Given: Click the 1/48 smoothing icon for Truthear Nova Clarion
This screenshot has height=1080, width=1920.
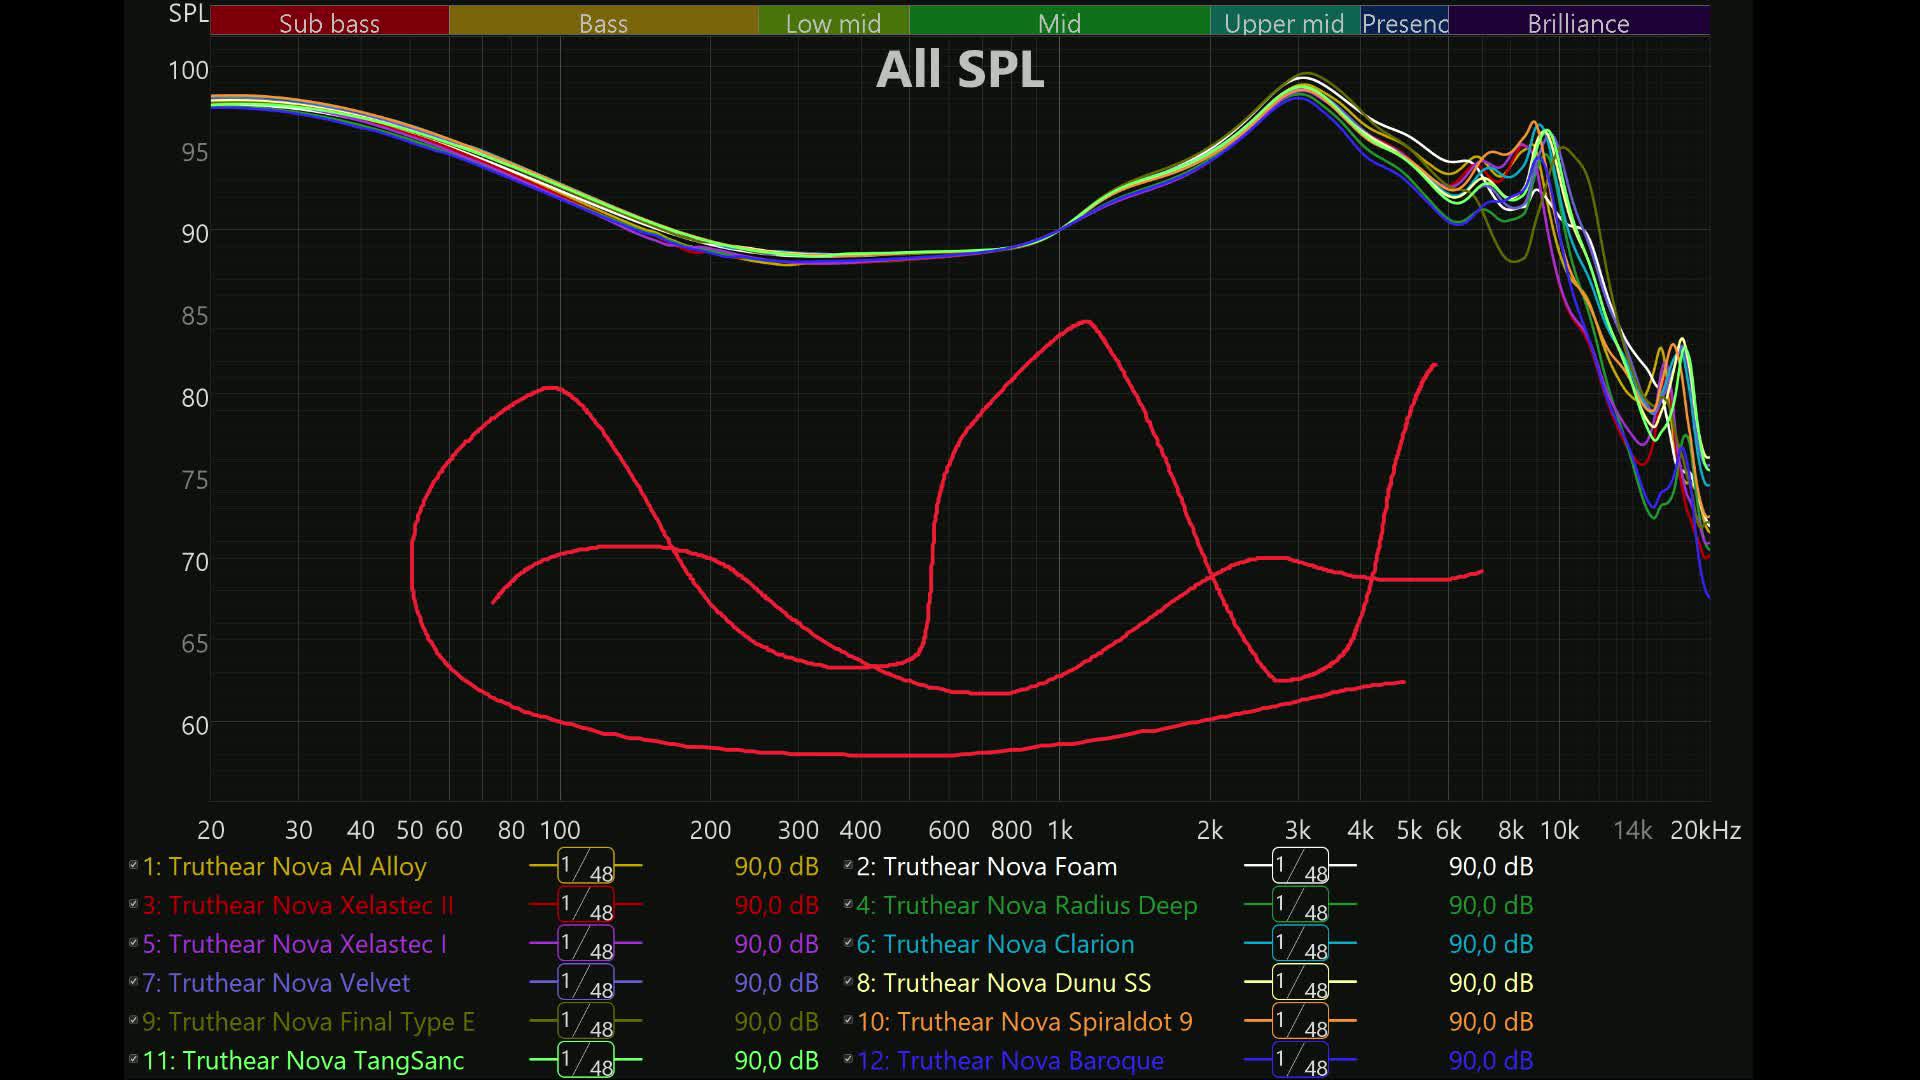Looking at the screenshot, I should click(x=1300, y=944).
